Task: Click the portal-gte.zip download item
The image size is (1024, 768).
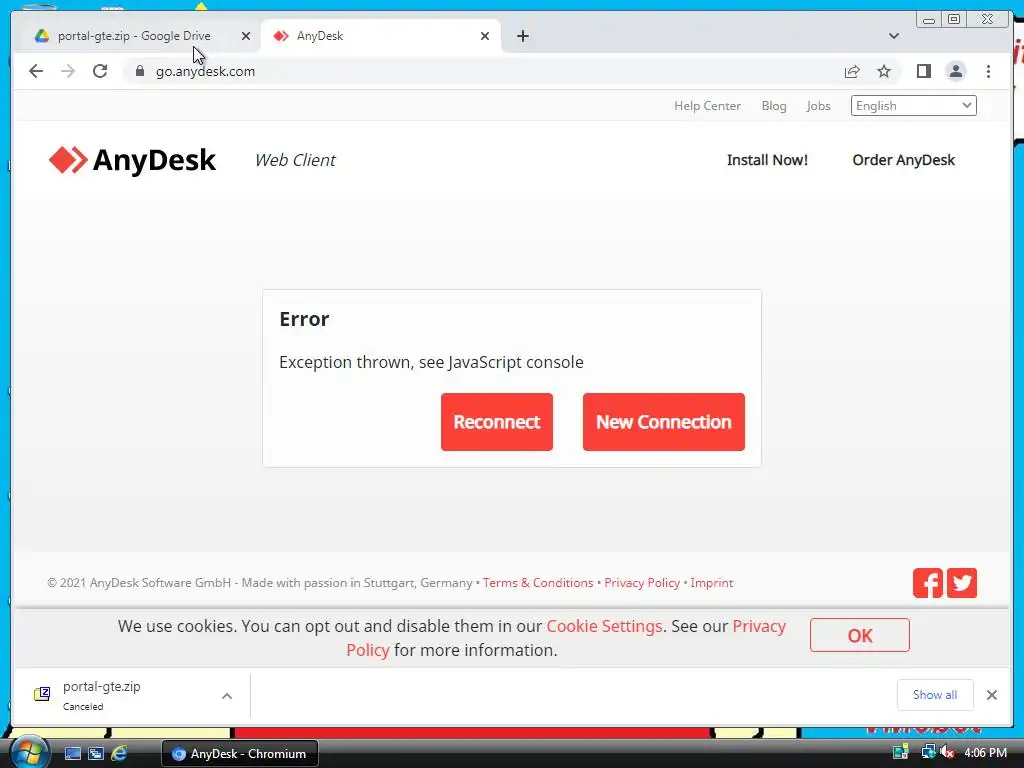Action: click(124, 695)
